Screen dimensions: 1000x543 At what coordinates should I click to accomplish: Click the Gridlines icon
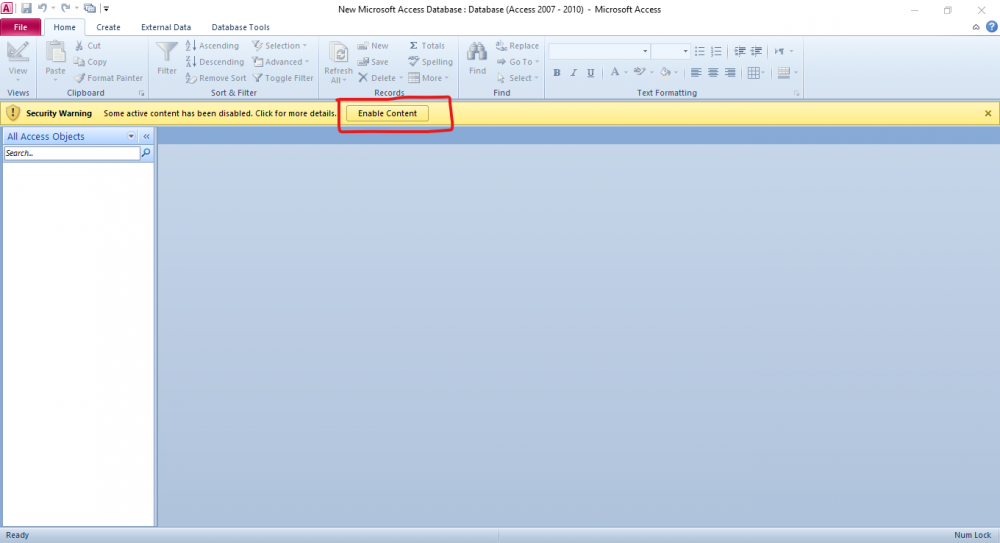click(754, 73)
